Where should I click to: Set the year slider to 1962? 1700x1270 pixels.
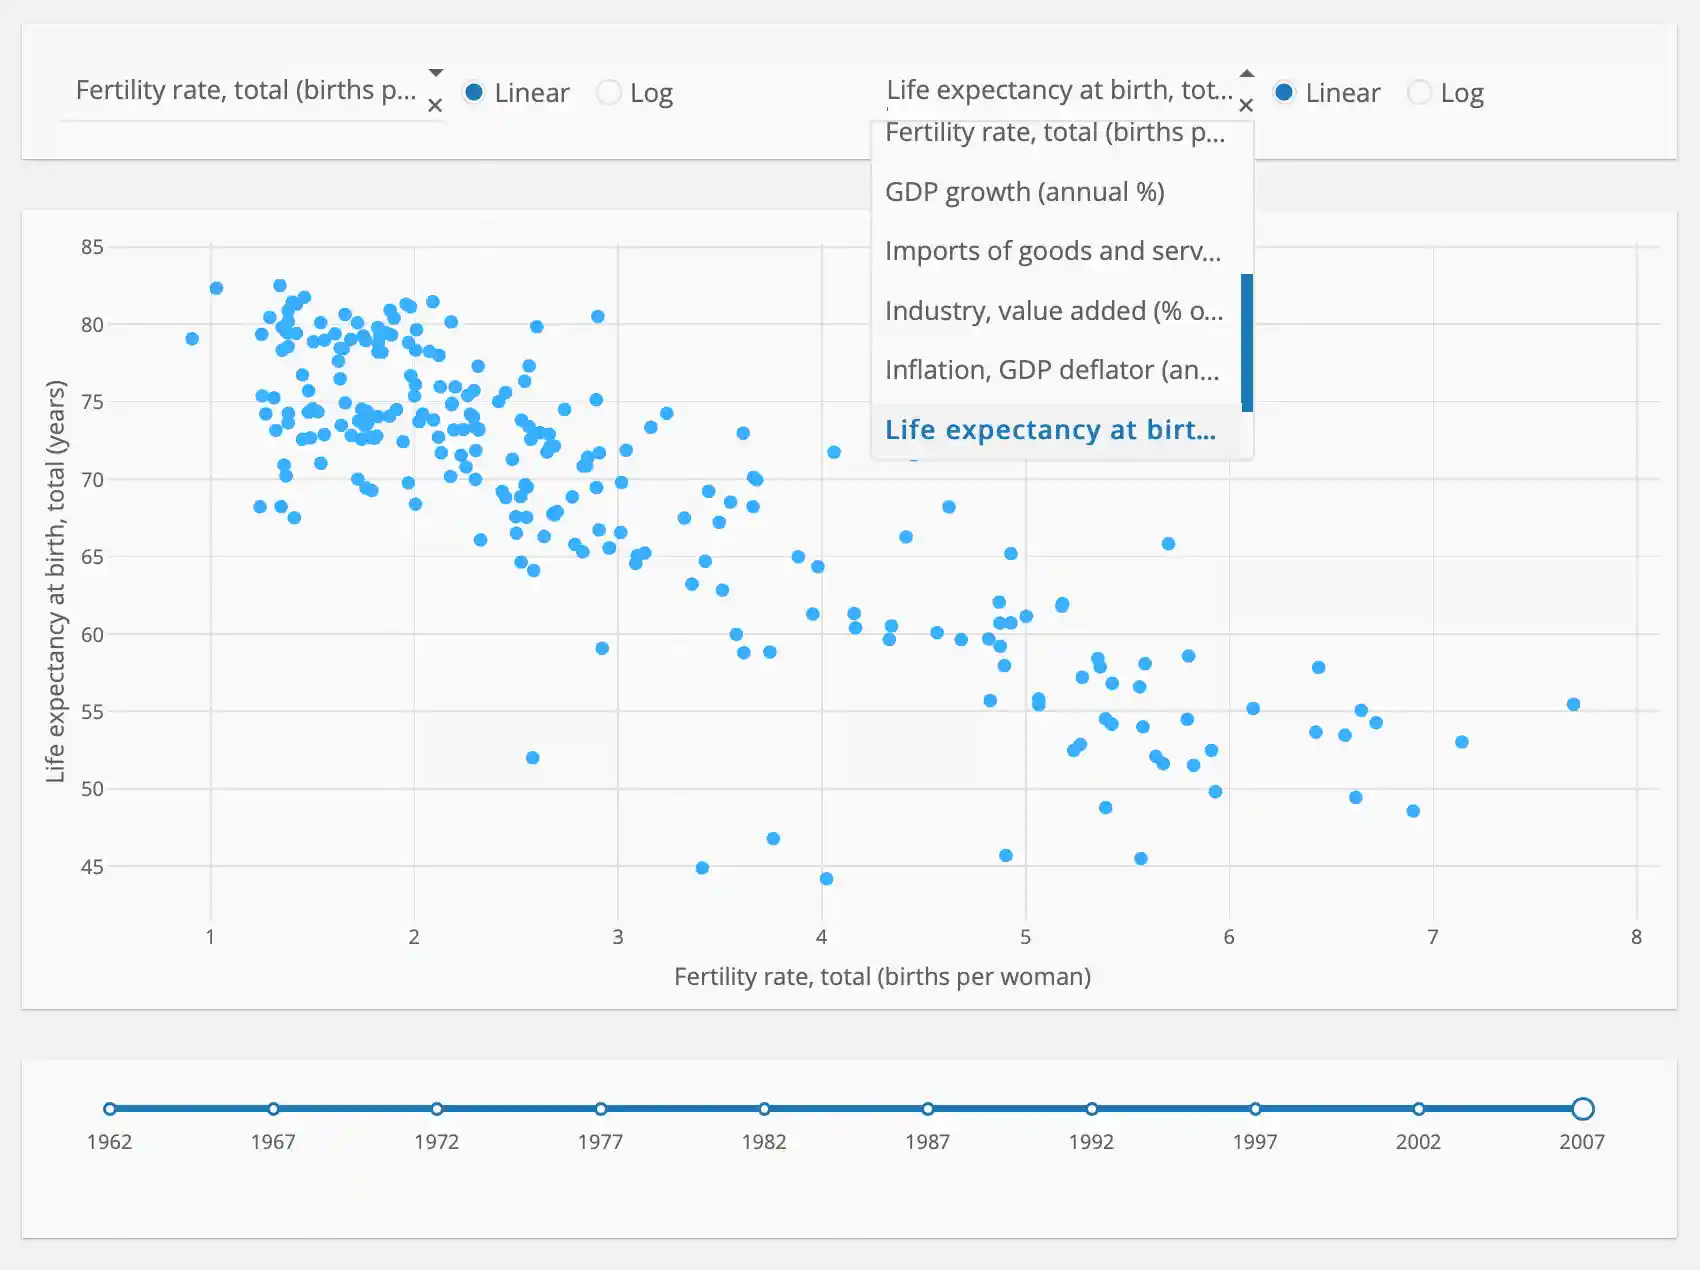coord(110,1109)
